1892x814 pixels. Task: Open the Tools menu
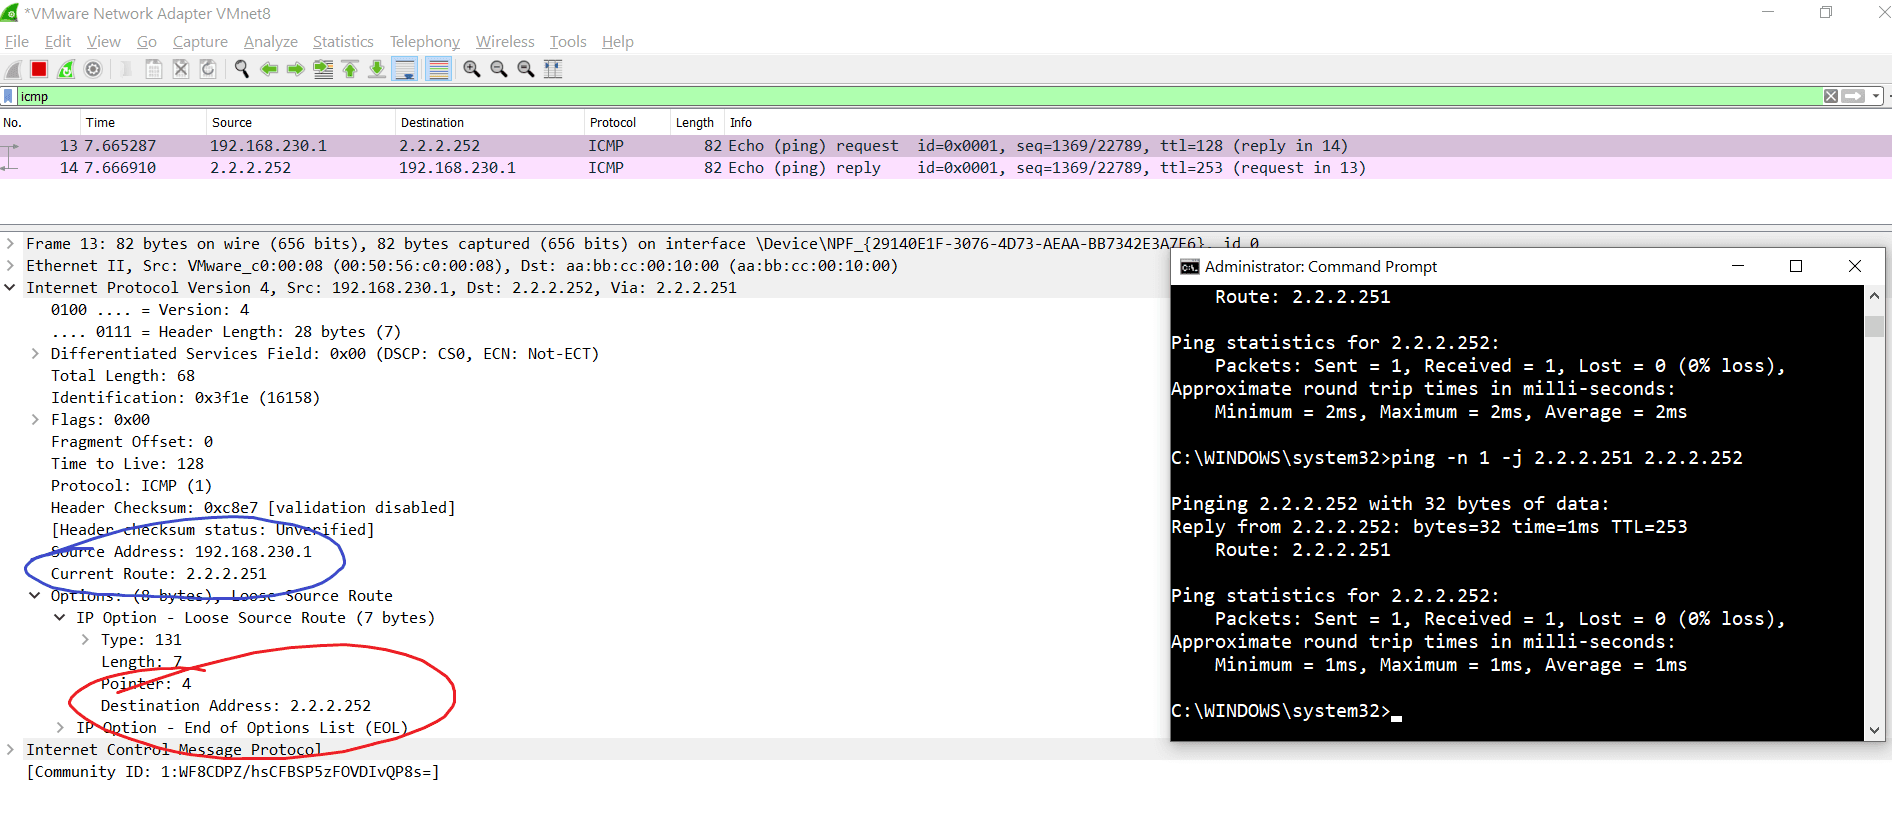pyautogui.click(x=568, y=42)
